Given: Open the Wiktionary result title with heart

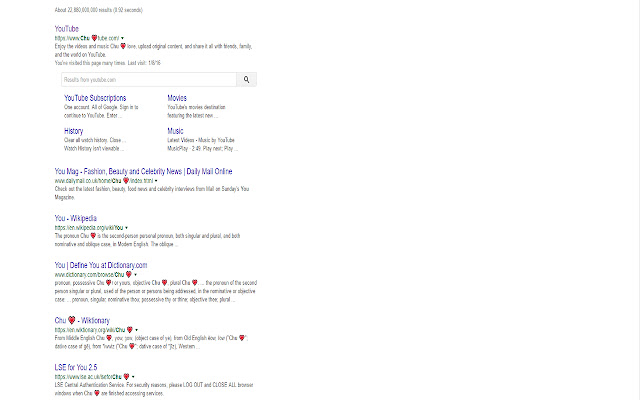Looking at the screenshot, I should point(82,320).
